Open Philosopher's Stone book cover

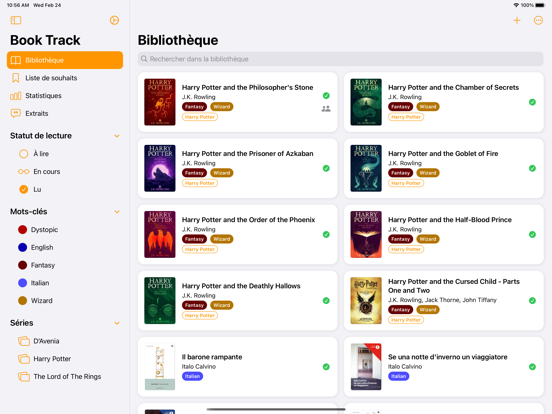pyautogui.click(x=160, y=102)
